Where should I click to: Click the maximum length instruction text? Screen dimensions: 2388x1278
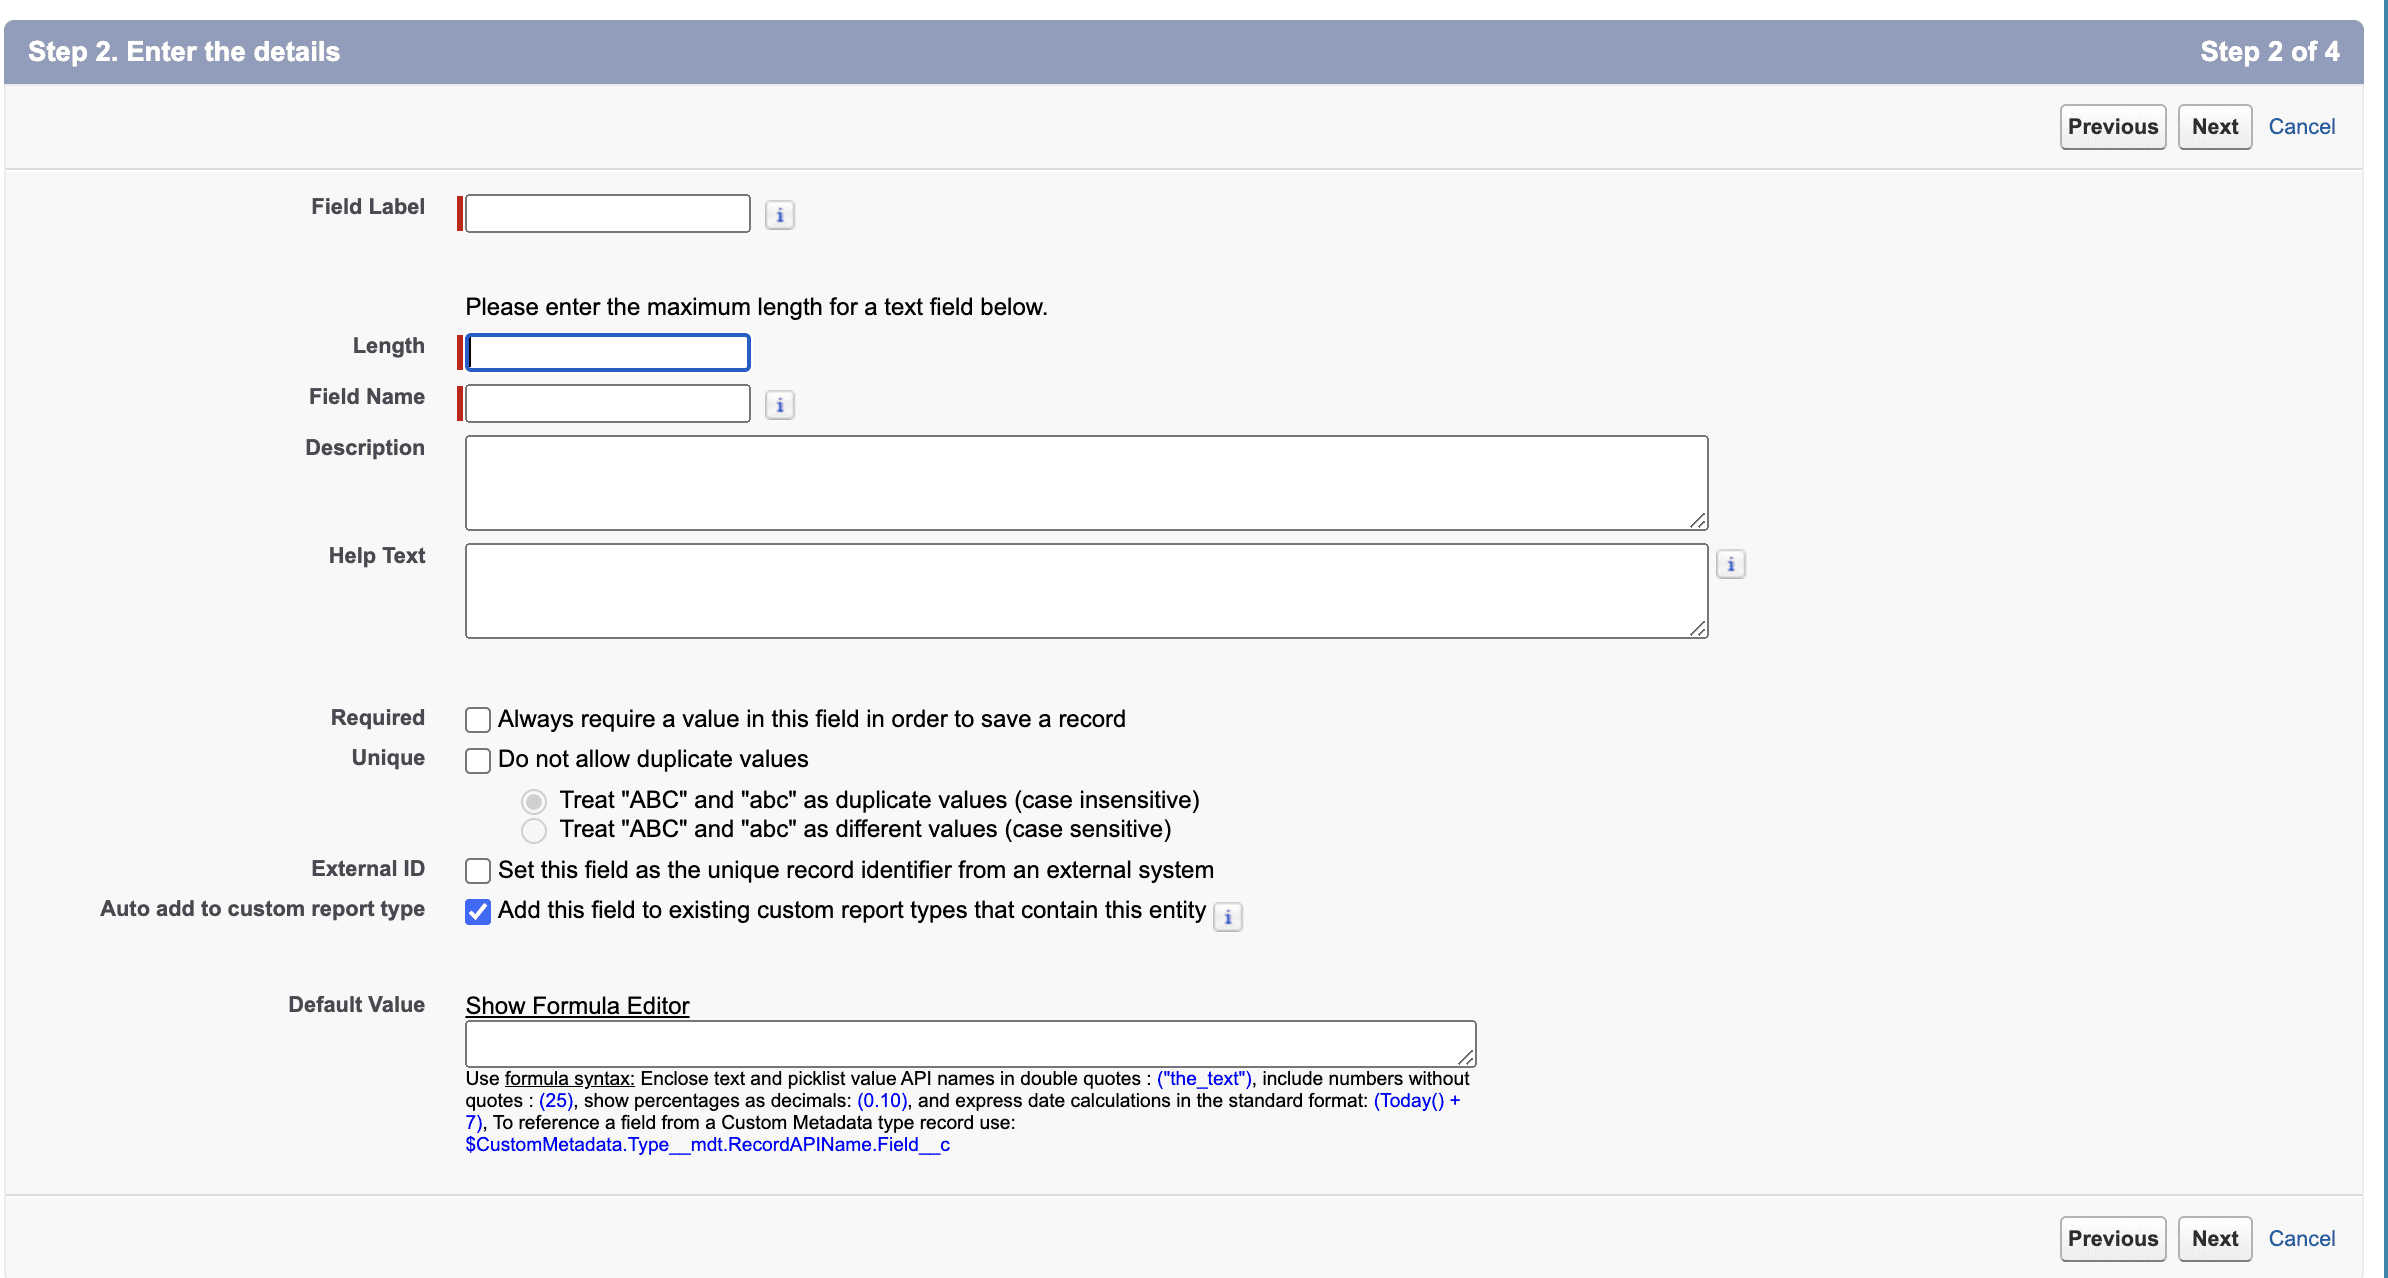tap(757, 307)
